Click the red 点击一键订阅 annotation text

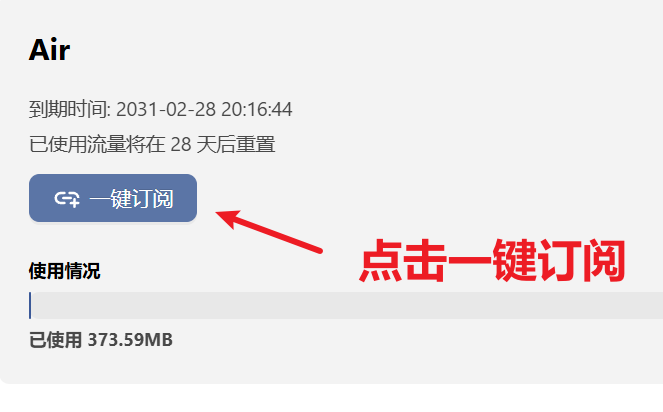pos(492,261)
